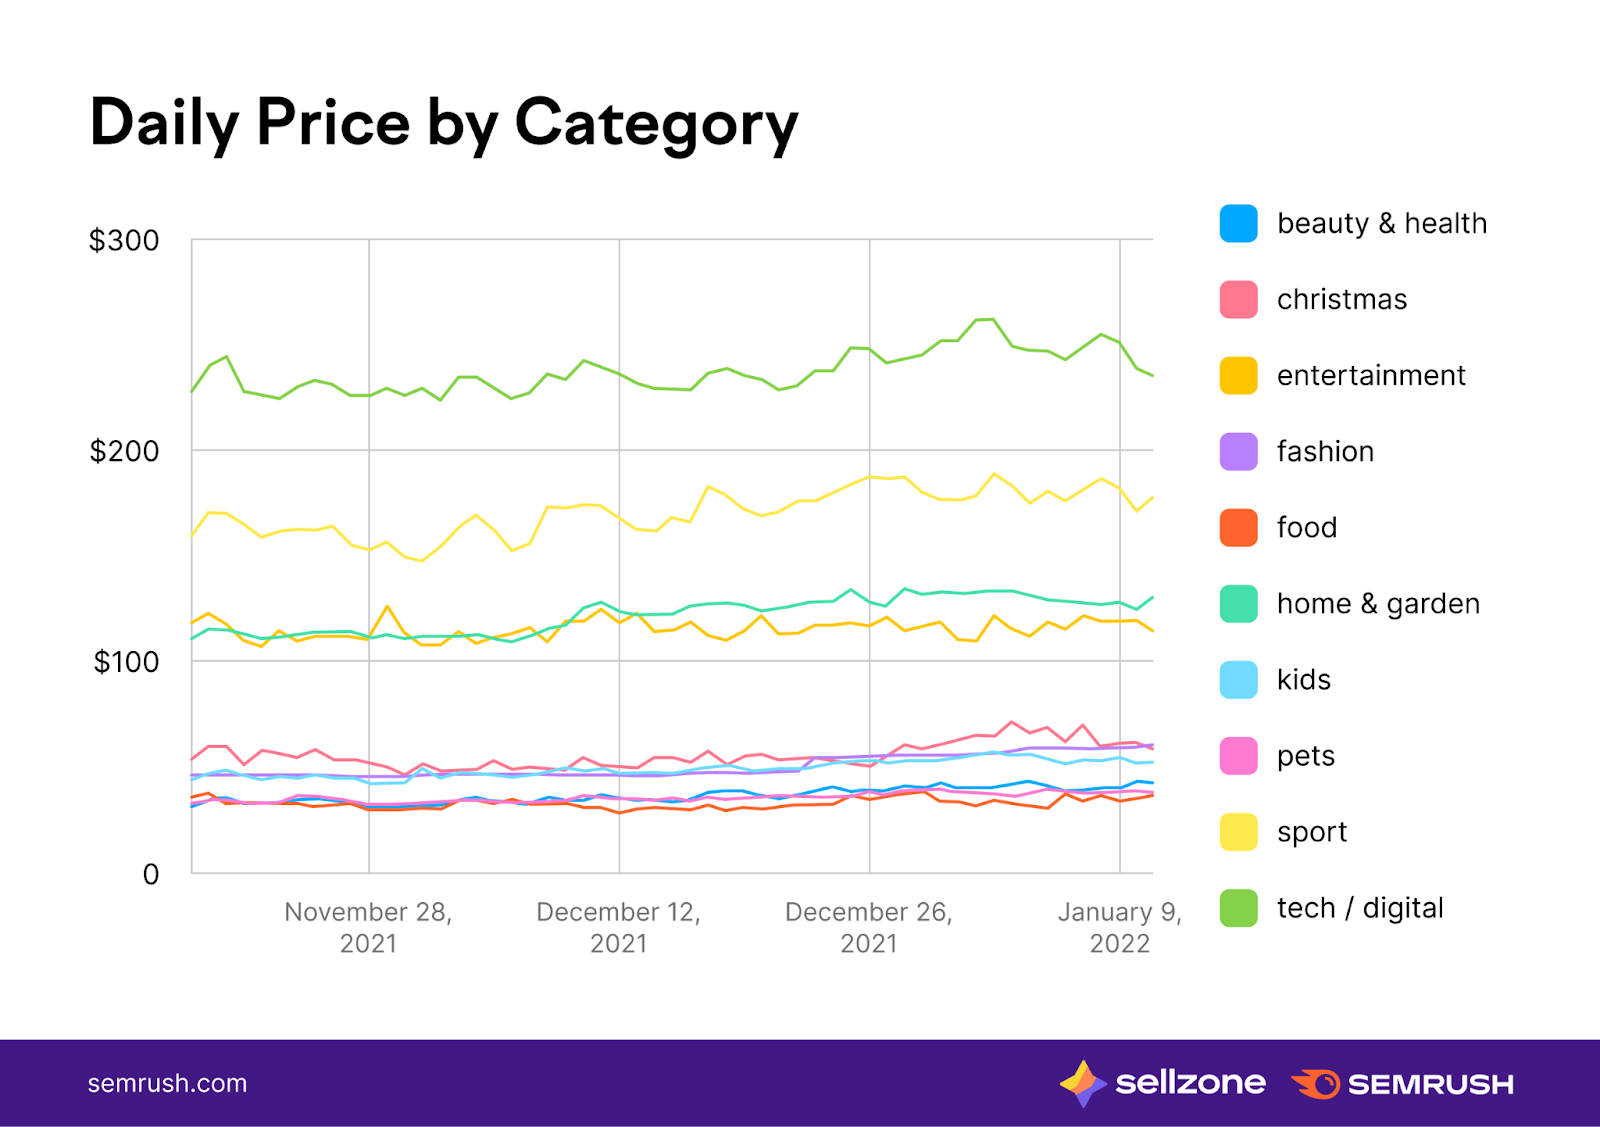Click the fashion purple legend swatch
This screenshot has height=1127, width=1600.
pyautogui.click(x=1238, y=451)
